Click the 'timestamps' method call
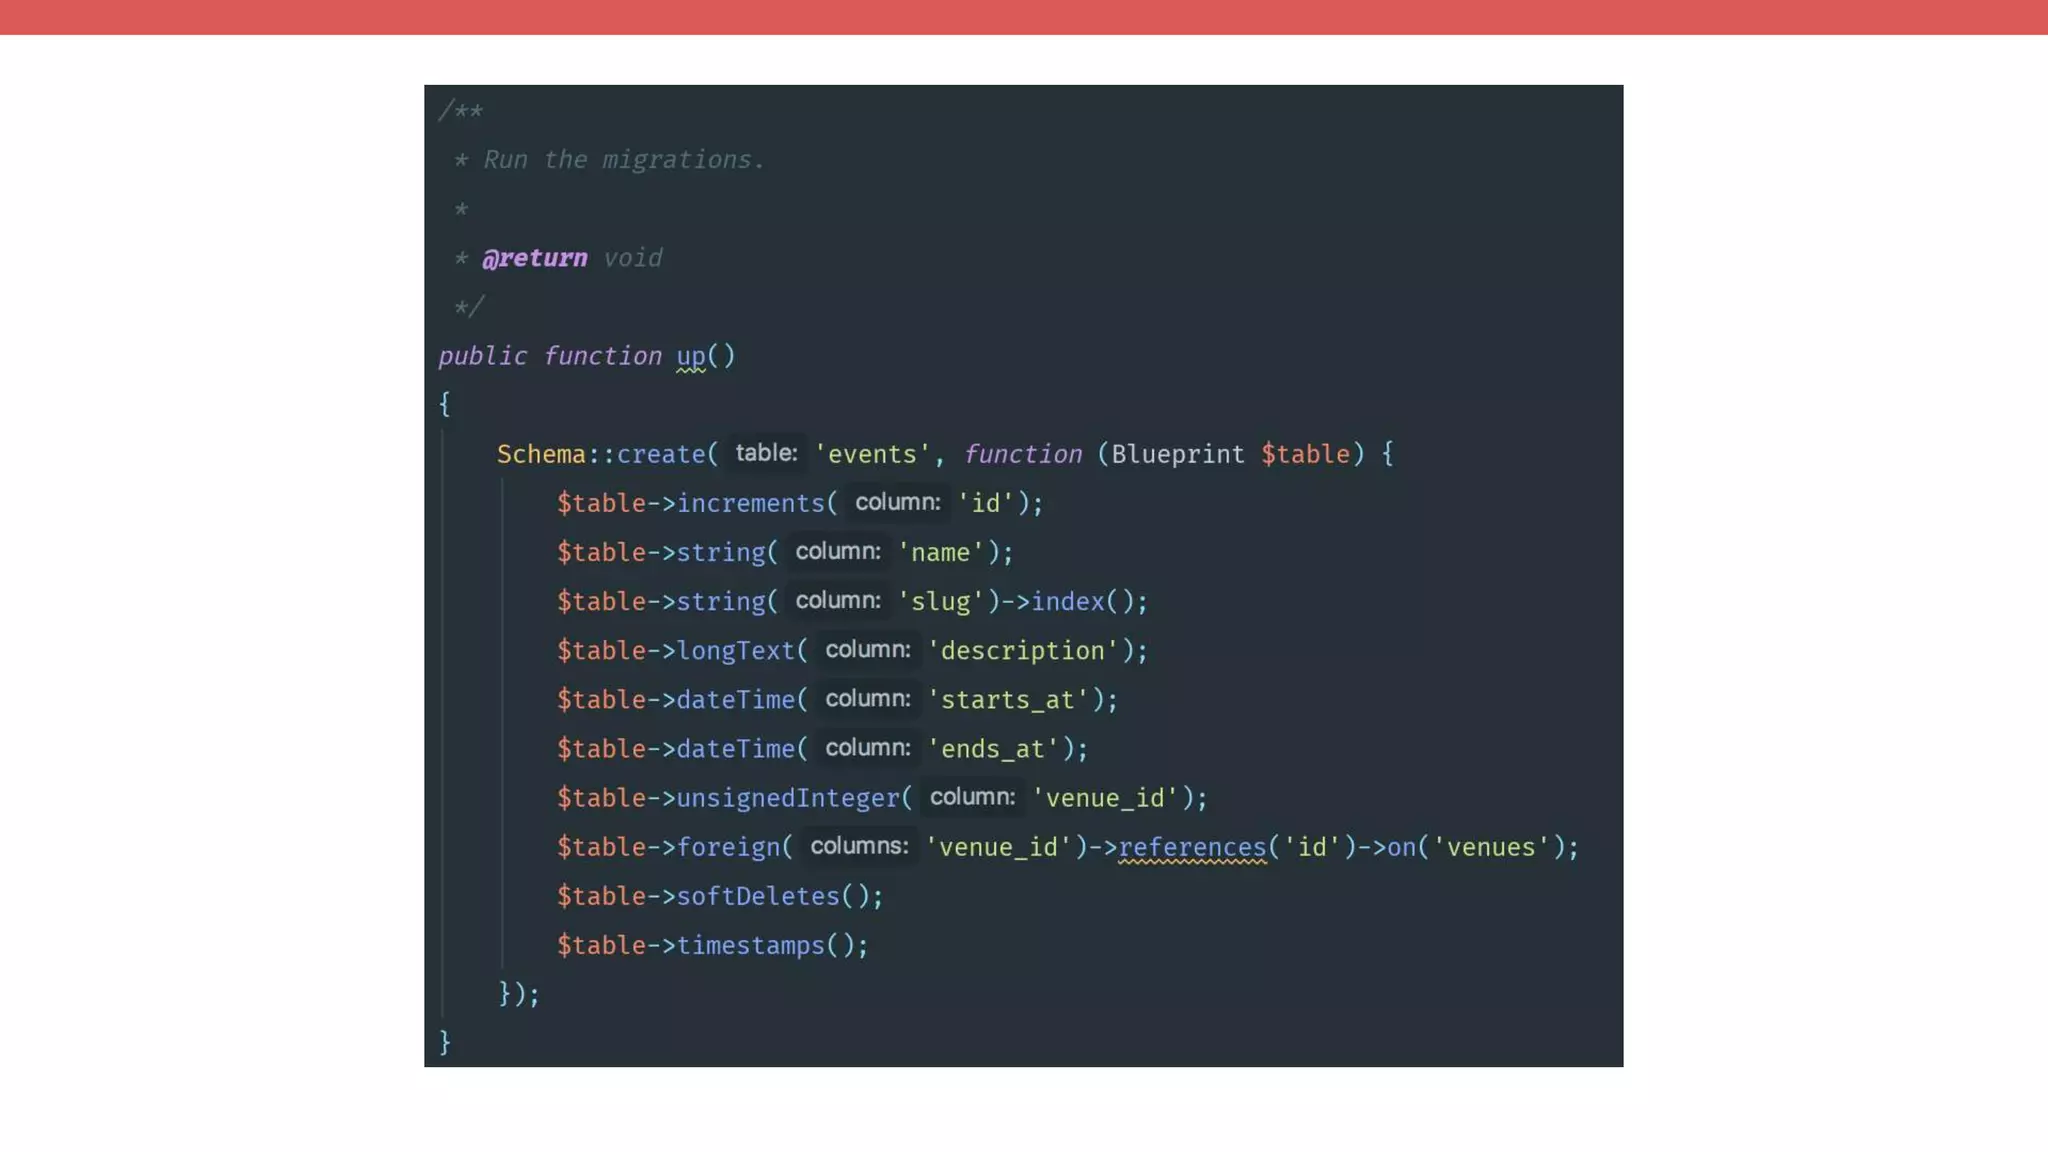 [750, 945]
